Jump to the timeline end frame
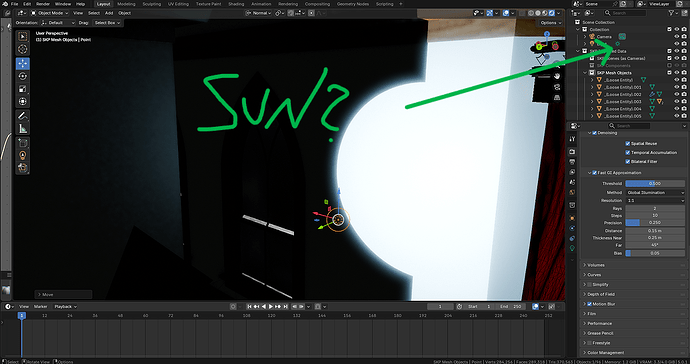690x364 pixels. click(x=285, y=306)
